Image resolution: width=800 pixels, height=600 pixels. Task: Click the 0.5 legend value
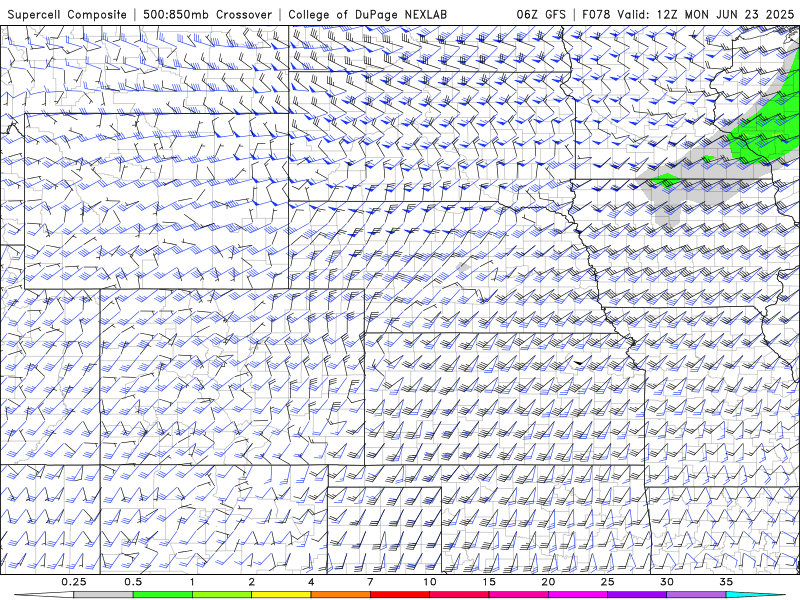[x=133, y=582]
